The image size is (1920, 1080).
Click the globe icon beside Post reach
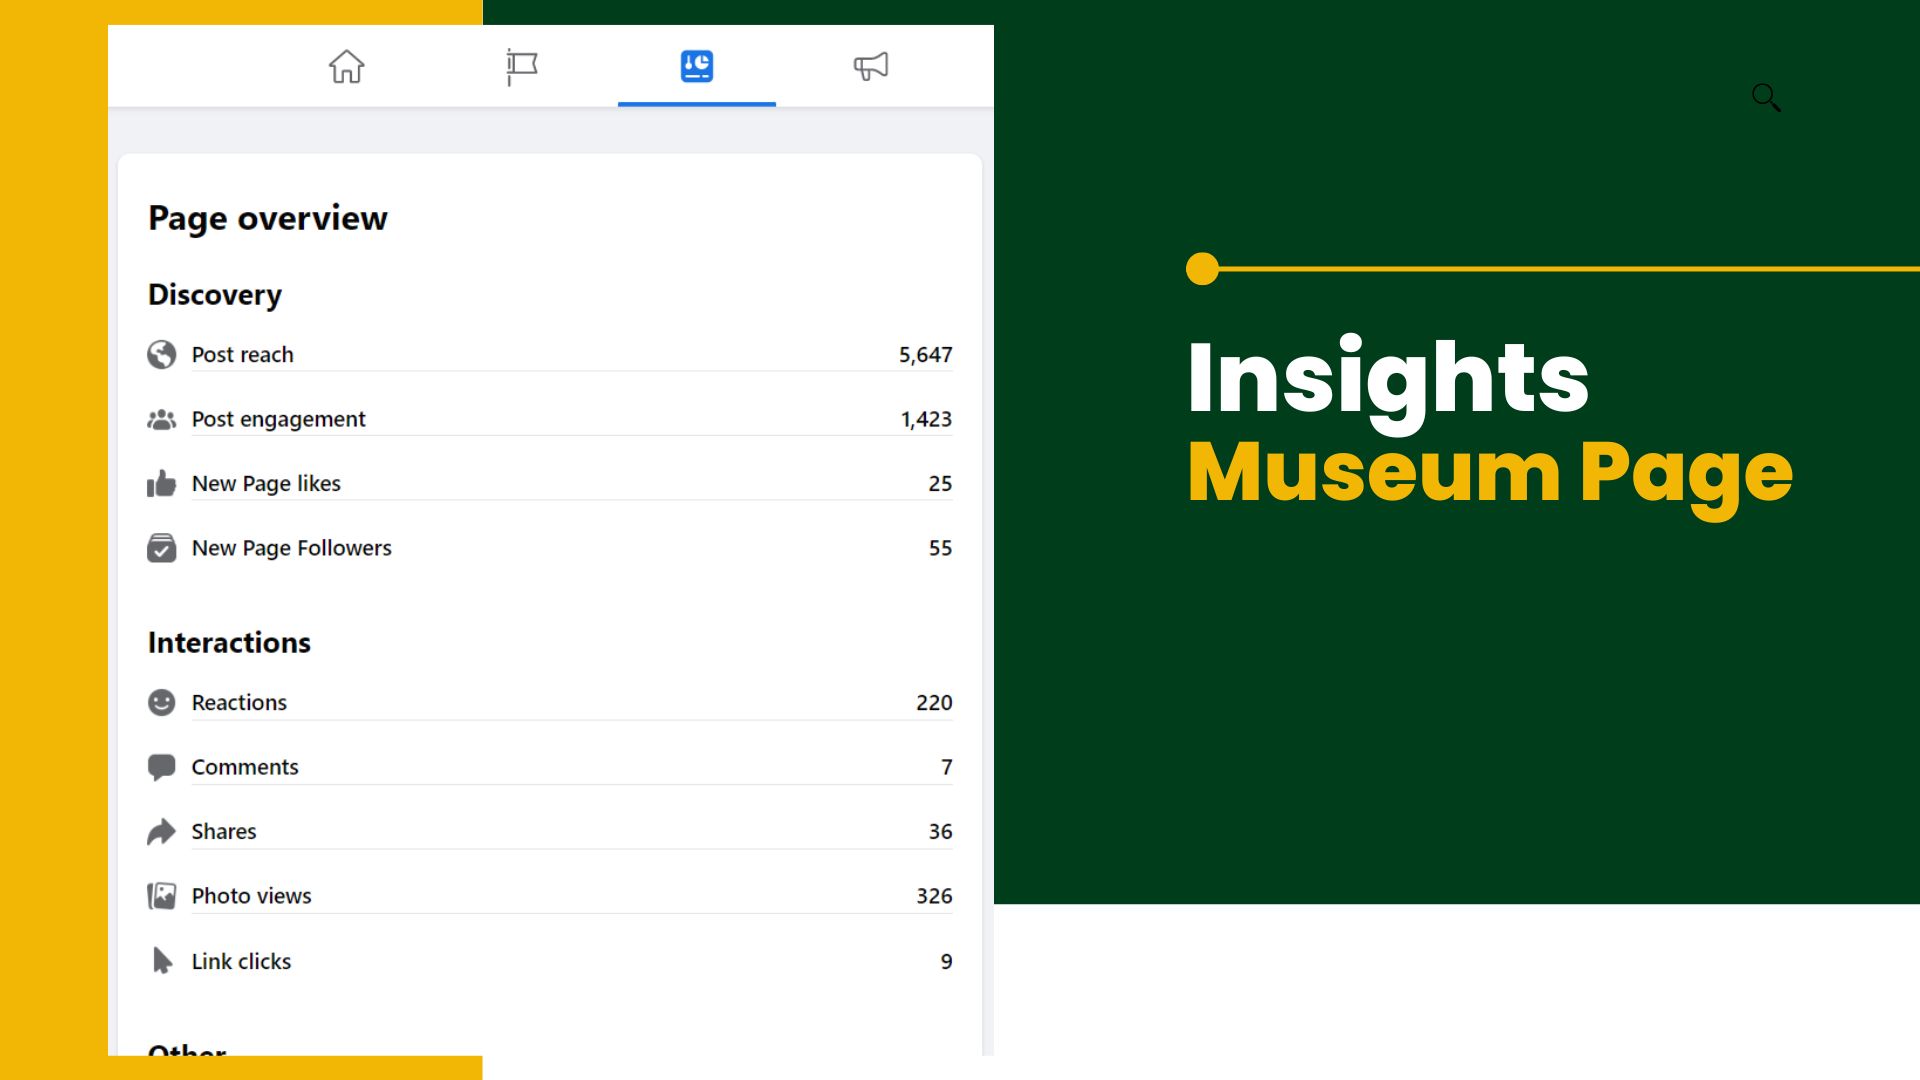tap(161, 355)
